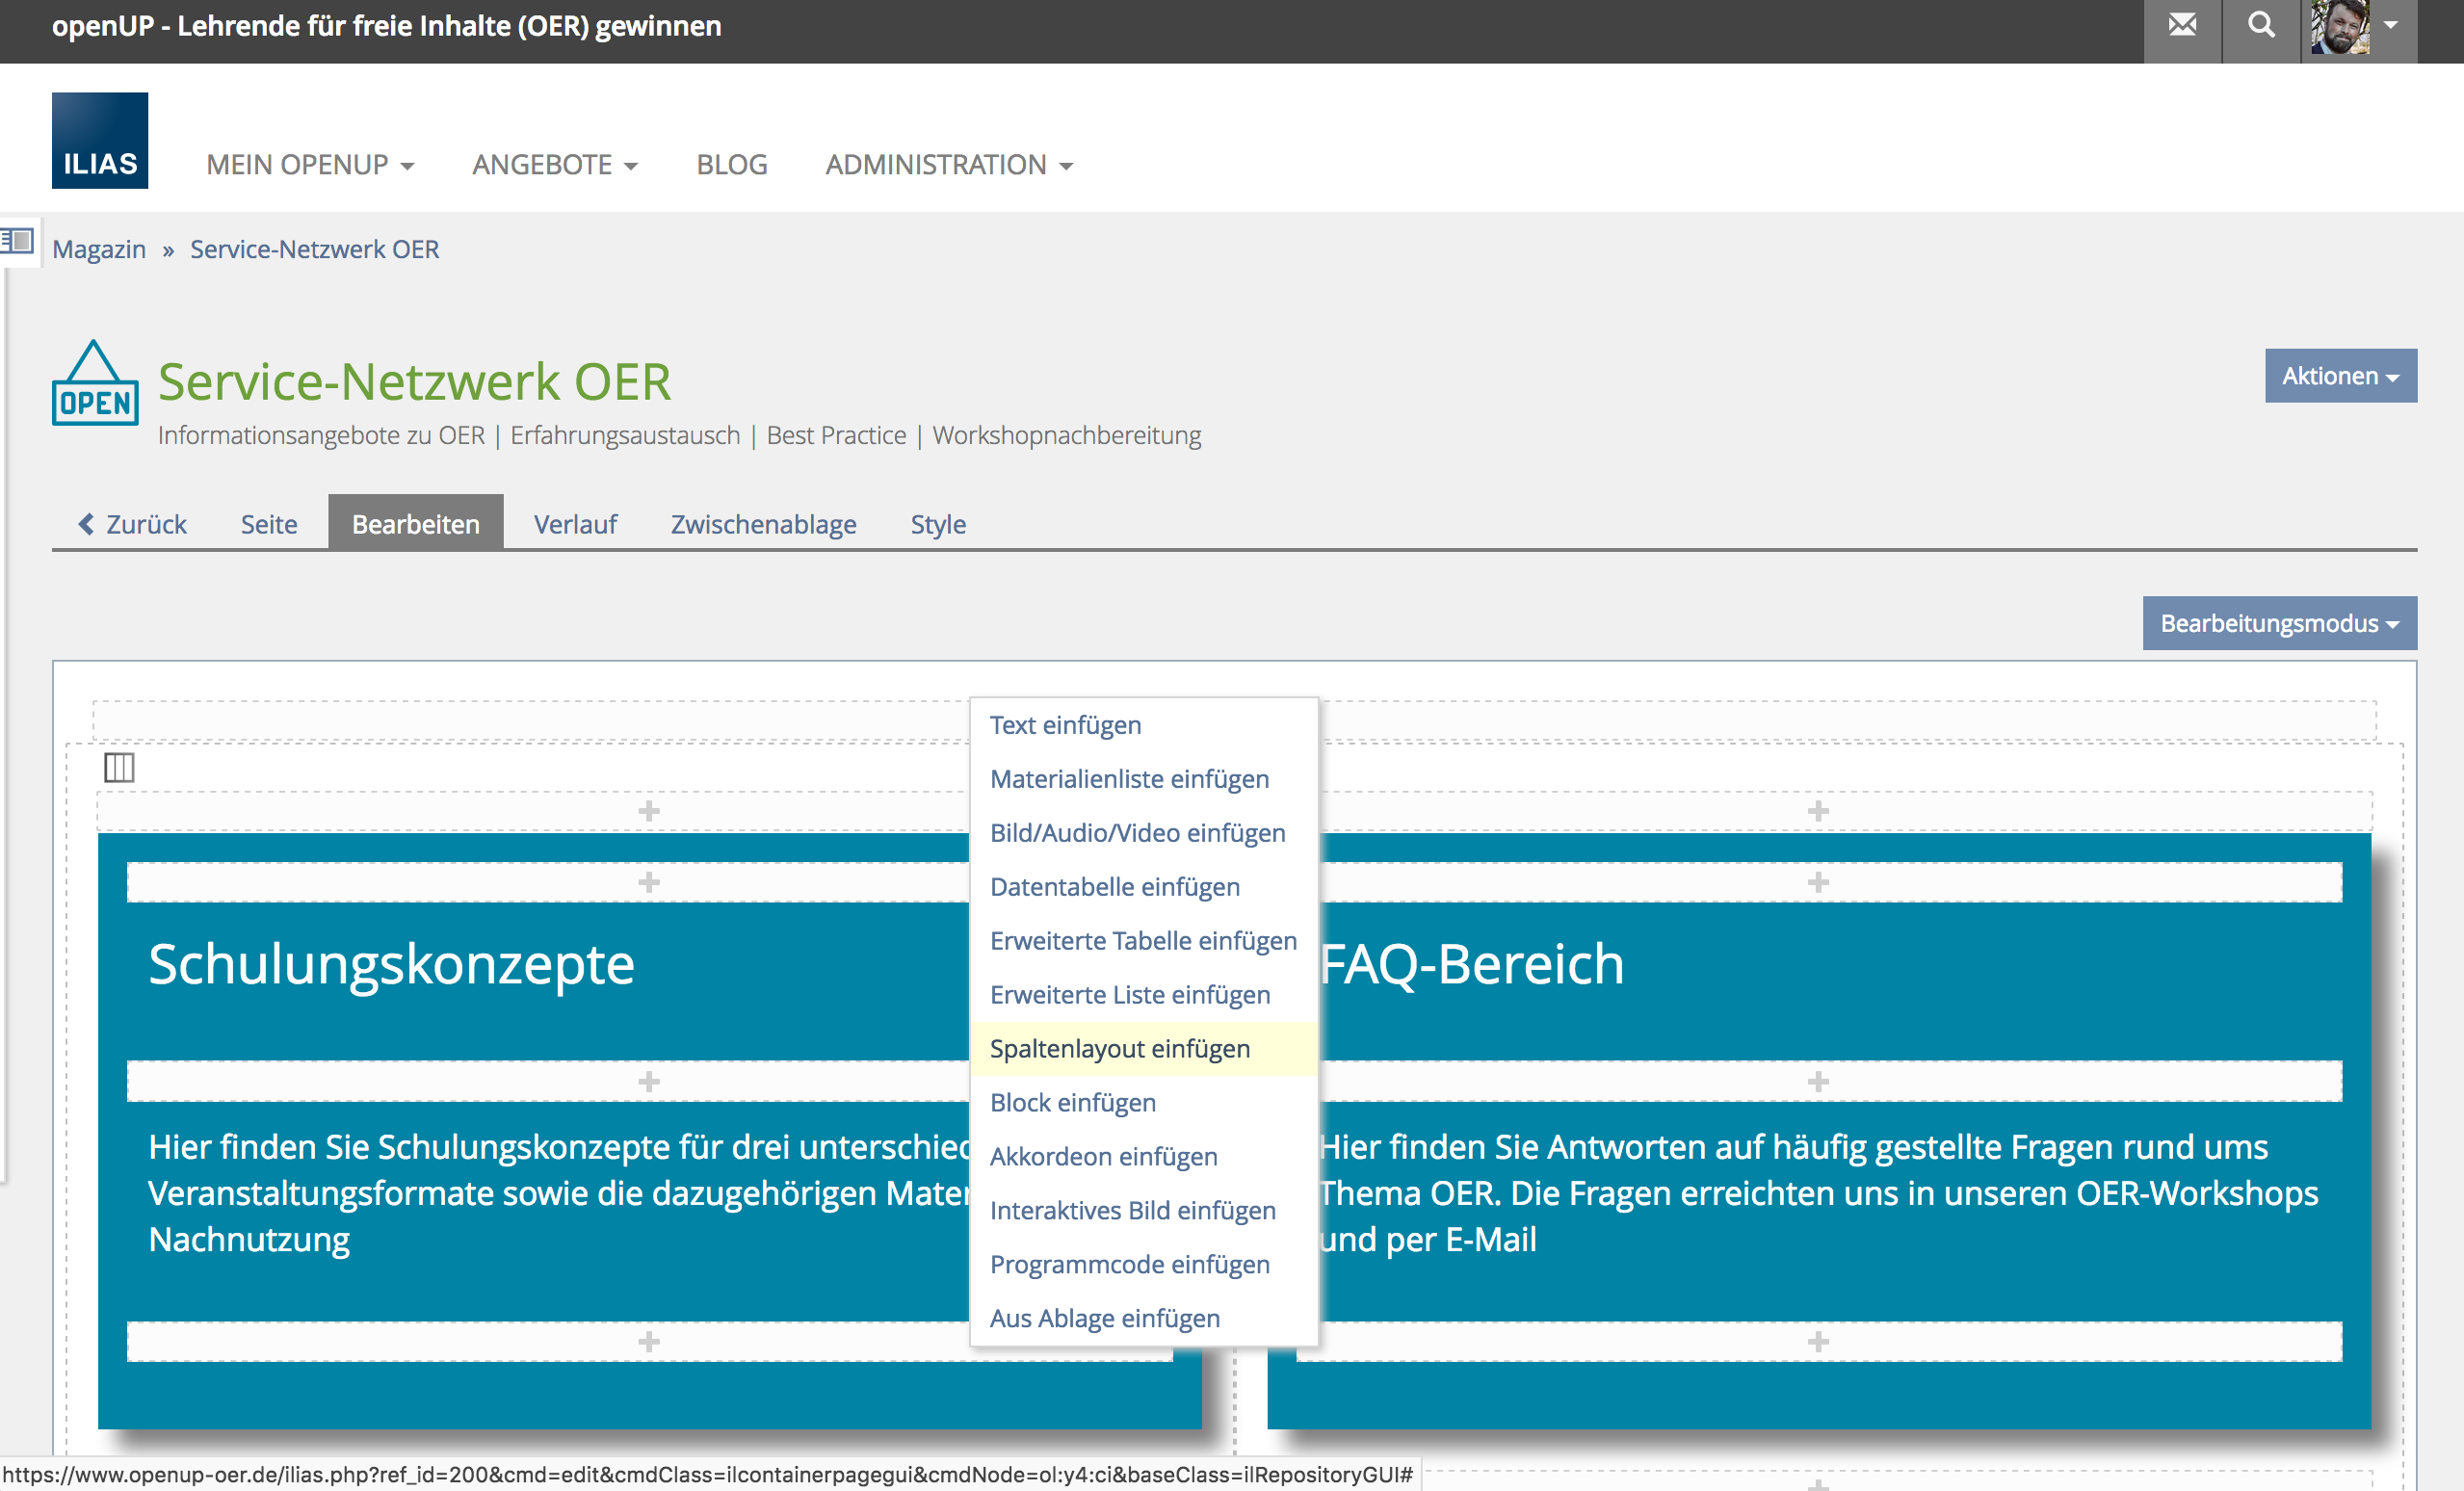The image size is (2464, 1491).
Task: Click the plus icon above FAQ-Bereich heading
Action: (x=1818, y=882)
